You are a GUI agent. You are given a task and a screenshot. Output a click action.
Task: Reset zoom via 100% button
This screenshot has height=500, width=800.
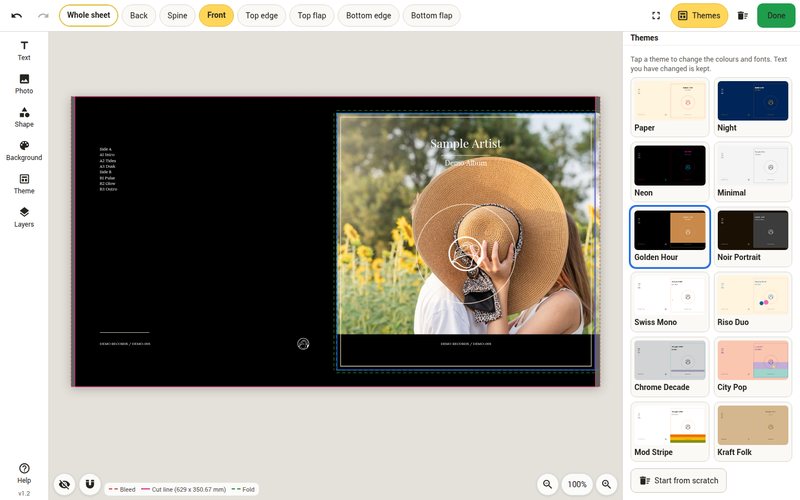coord(577,484)
